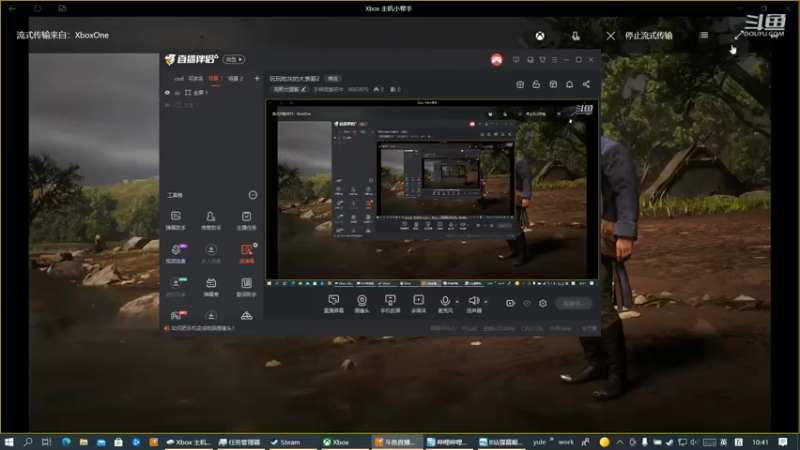
Task: Click the shield icon in 直播伴侣 title bar
Action: pos(516,60)
